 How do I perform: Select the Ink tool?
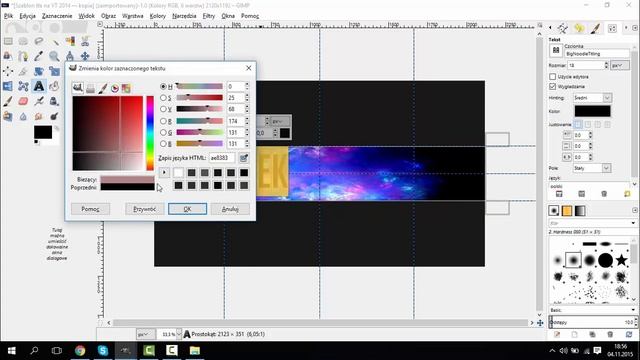54,101
